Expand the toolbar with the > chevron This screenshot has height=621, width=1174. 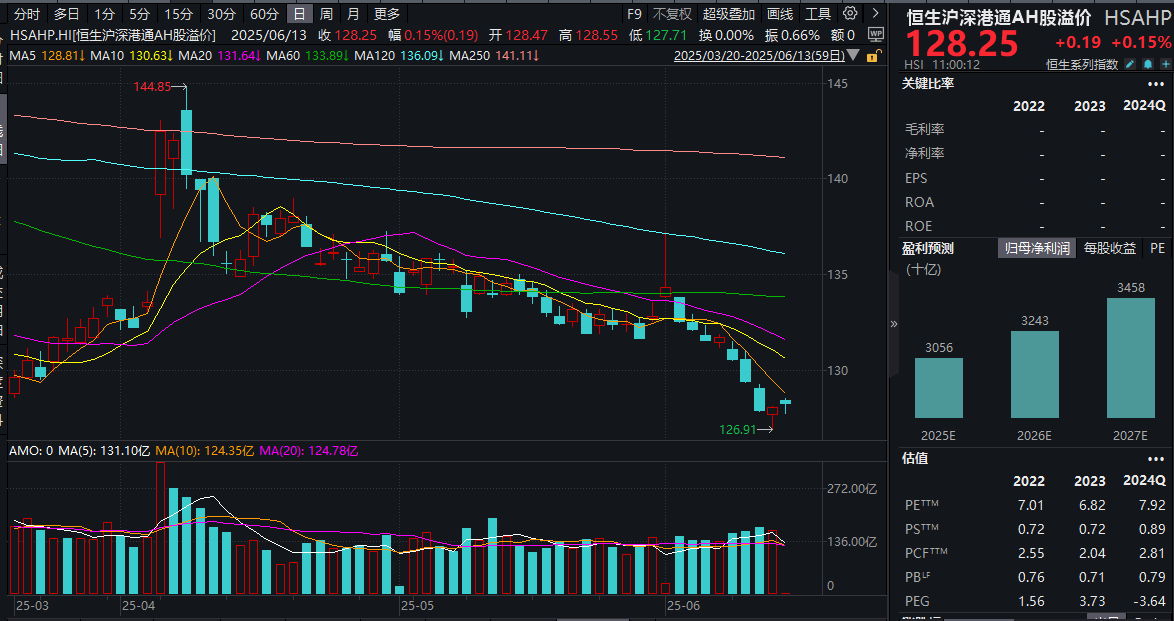[873, 14]
